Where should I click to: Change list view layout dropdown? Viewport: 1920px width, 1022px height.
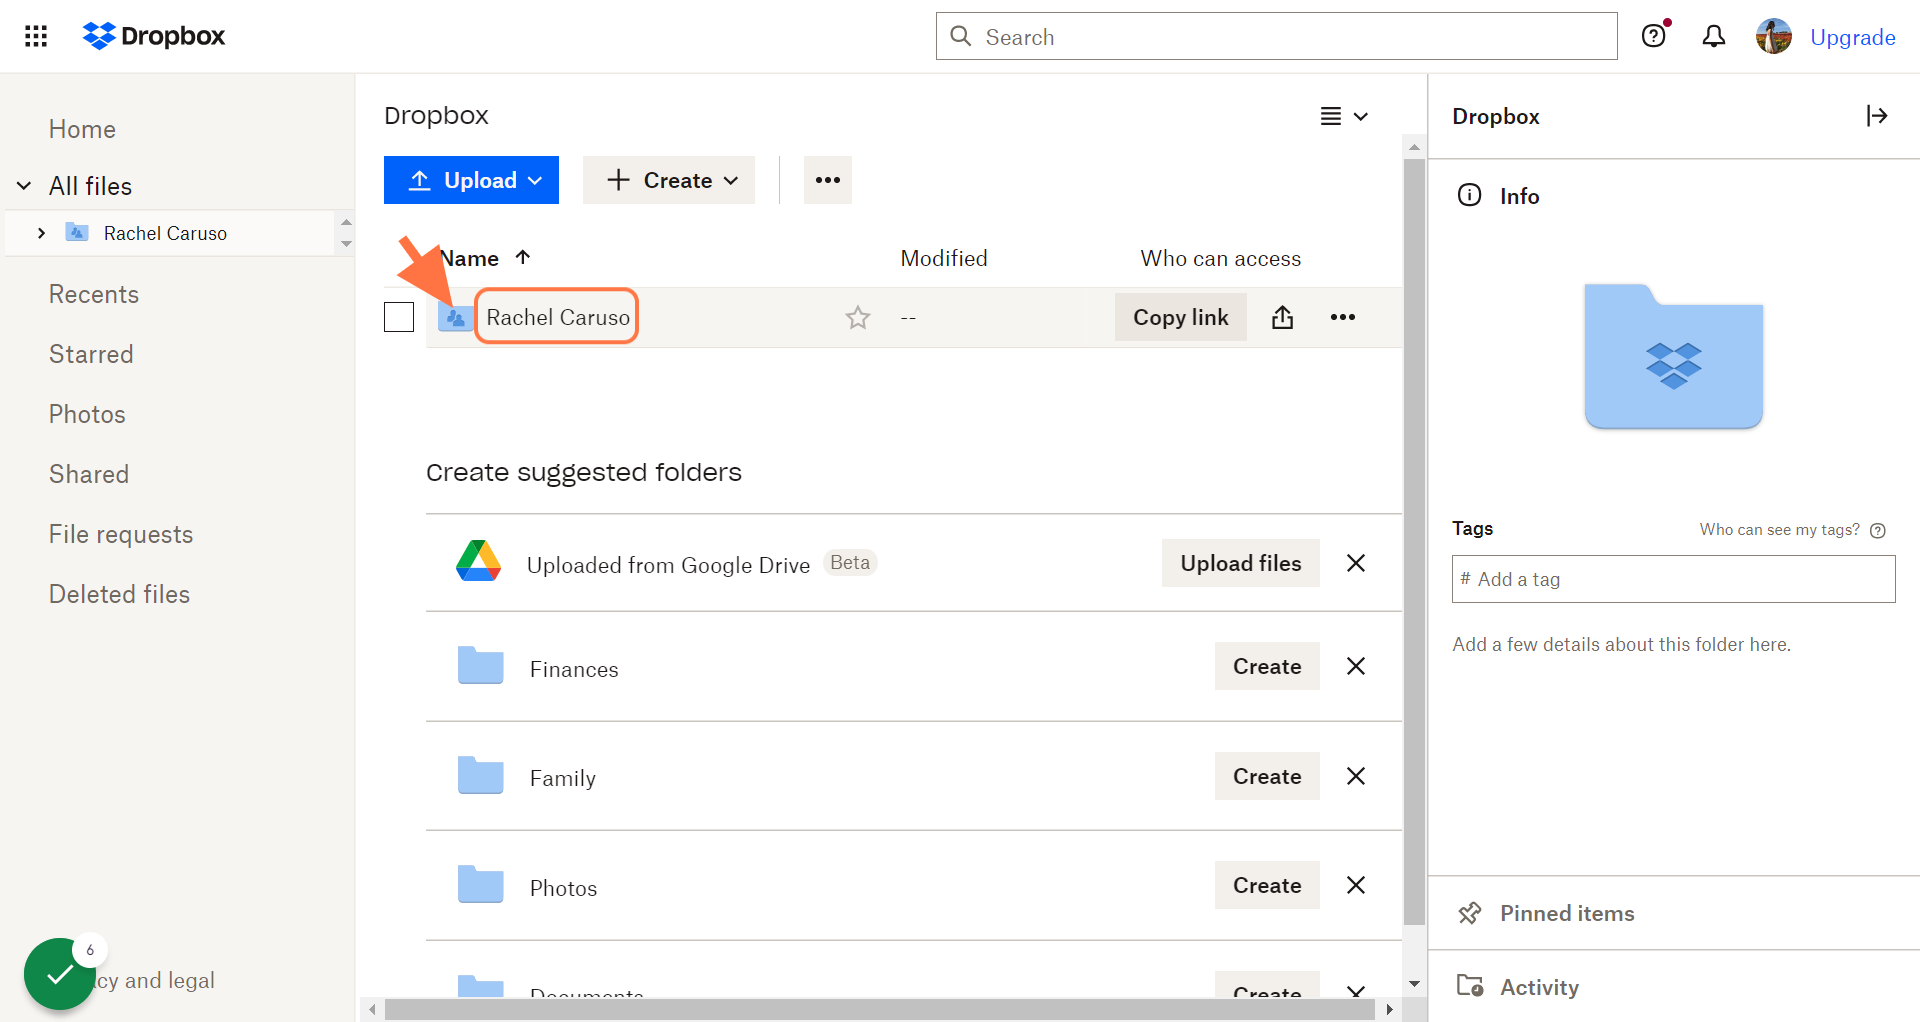click(x=1343, y=116)
